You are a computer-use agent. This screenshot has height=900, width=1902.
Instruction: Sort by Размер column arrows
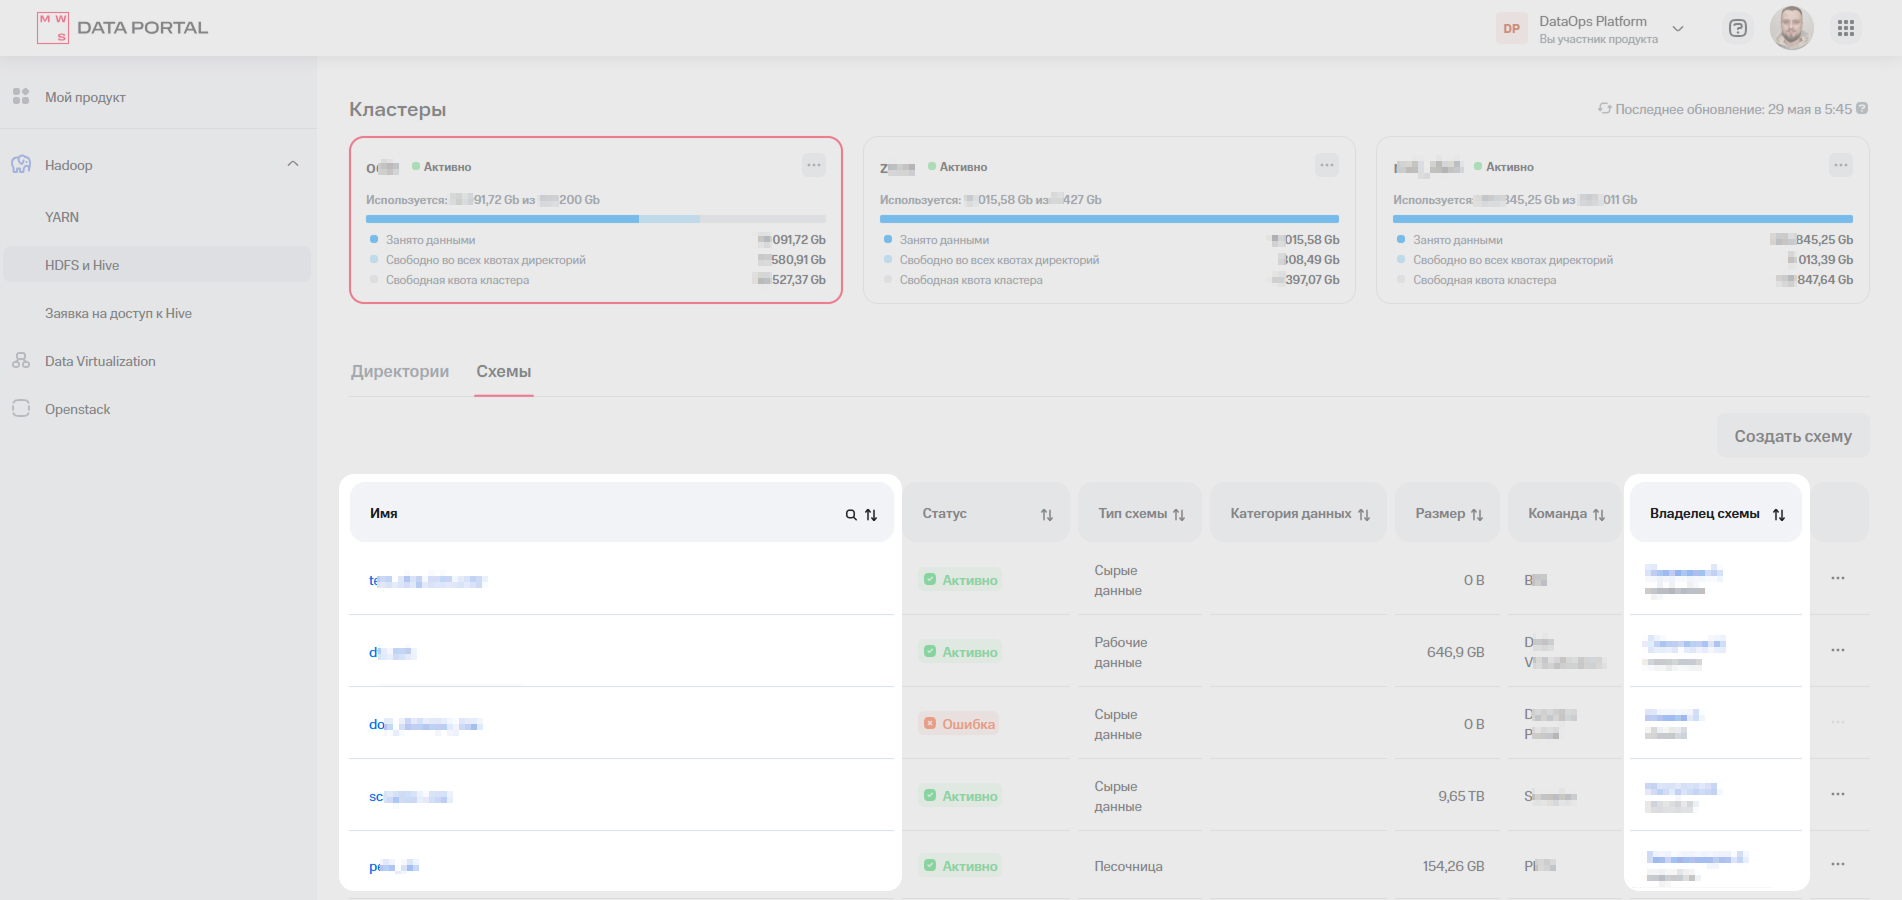click(x=1477, y=515)
